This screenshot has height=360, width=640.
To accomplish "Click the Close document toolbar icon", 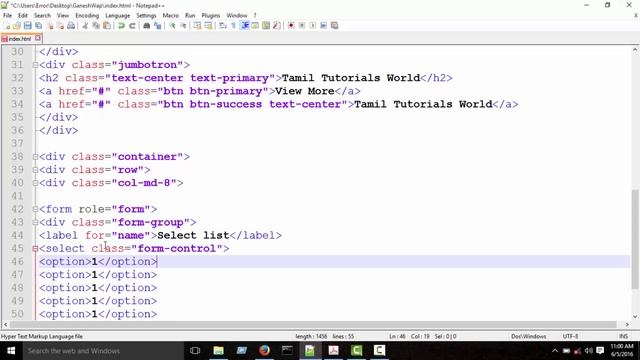I will click(x=50, y=26).
